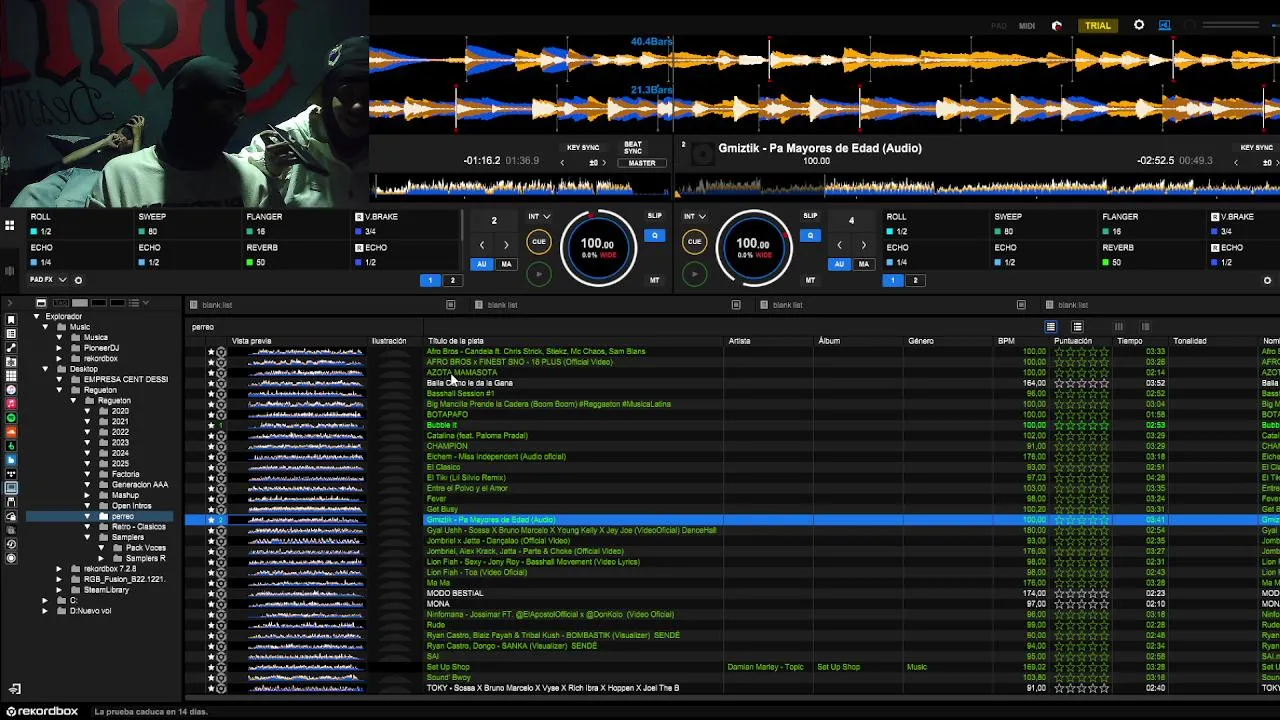Expand the rekordbox 7.2.8 folder
This screenshot has height=720, width=1280.
59,569
